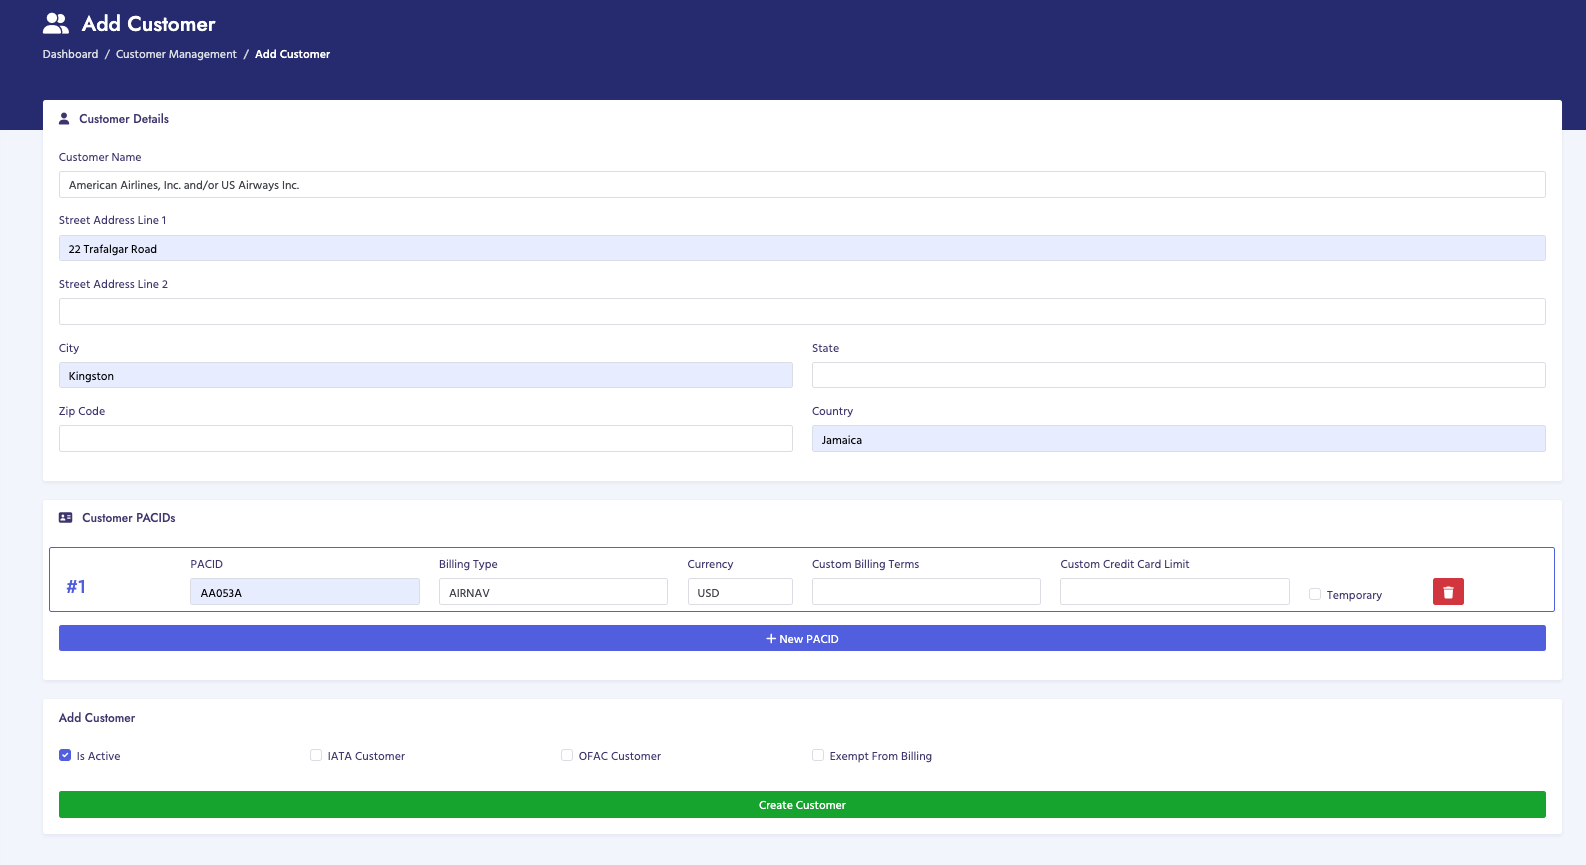
Task: Click the Zip Code input box
Action: click(x=425, y=439)
